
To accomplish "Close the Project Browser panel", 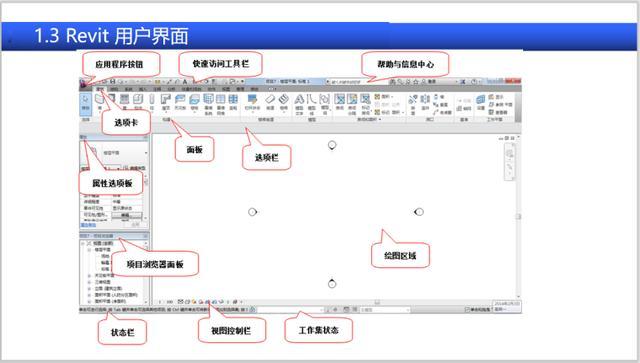I will point(145,236).
